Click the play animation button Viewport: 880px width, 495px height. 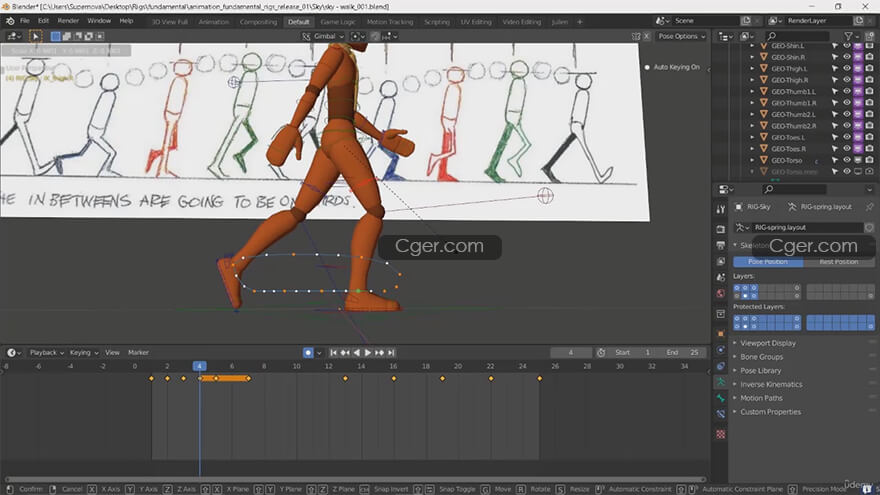[x=368, y=352]
